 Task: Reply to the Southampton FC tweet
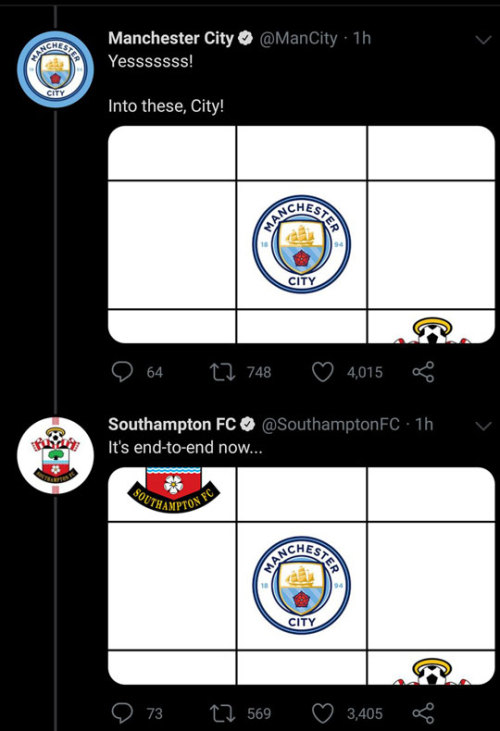pyautogui.click(x=123, y=713)
